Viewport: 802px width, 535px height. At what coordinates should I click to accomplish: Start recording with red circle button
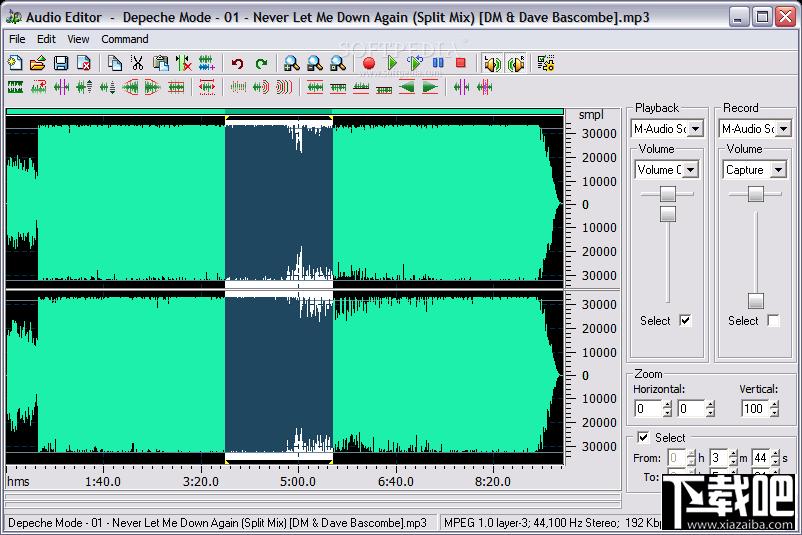369,63
